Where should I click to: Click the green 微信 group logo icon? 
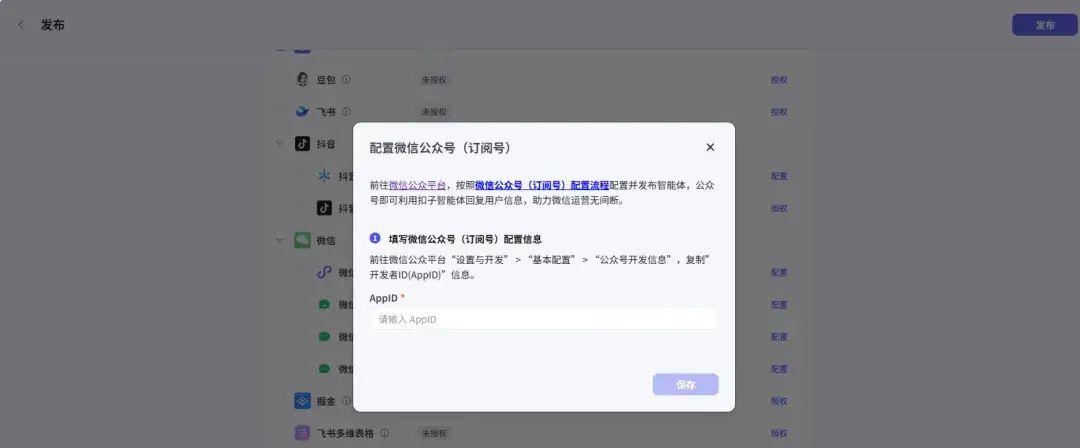pos(302,240)
